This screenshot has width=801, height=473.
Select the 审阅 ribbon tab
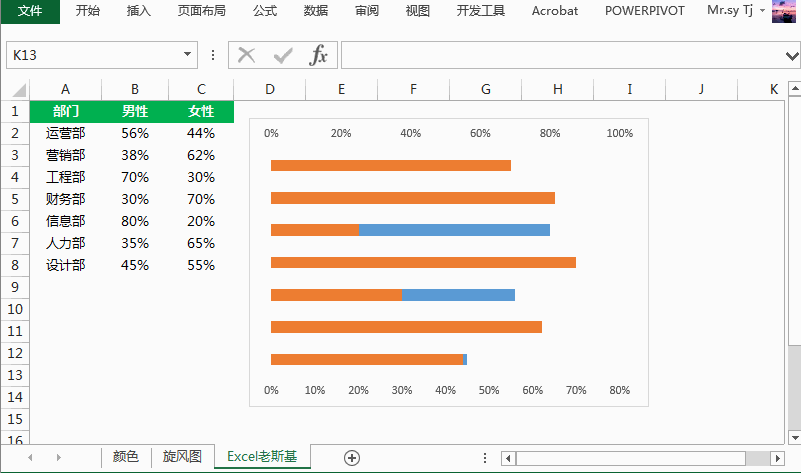[367, 11]
